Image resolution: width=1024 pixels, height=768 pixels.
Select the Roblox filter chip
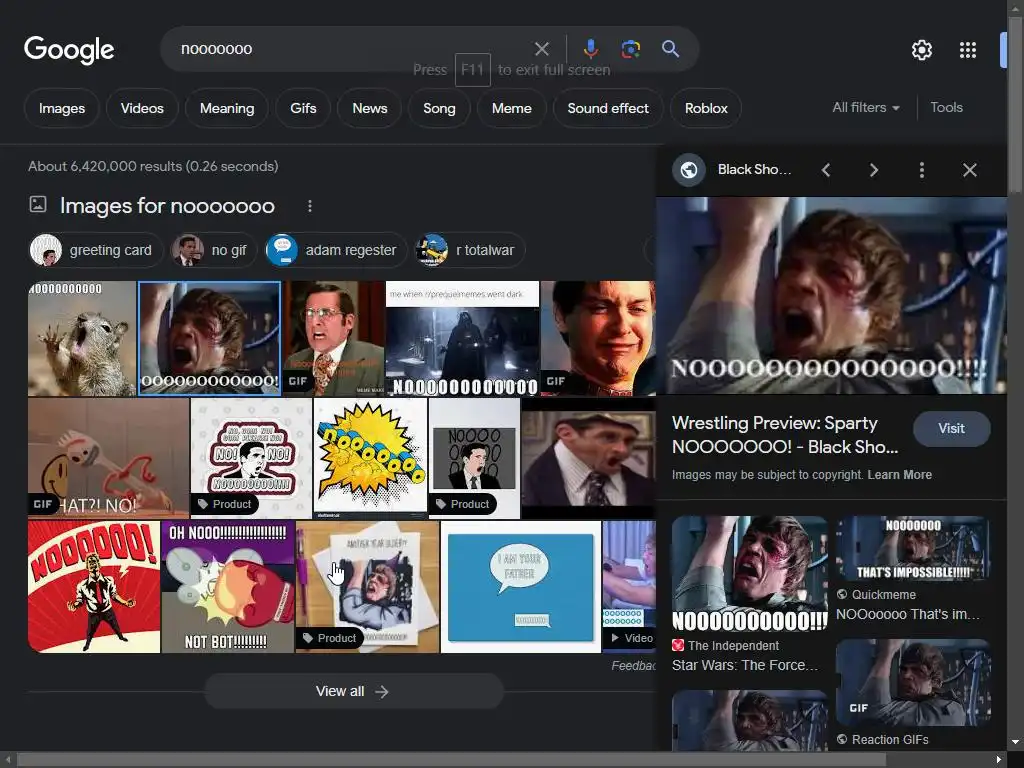point(706,108)
